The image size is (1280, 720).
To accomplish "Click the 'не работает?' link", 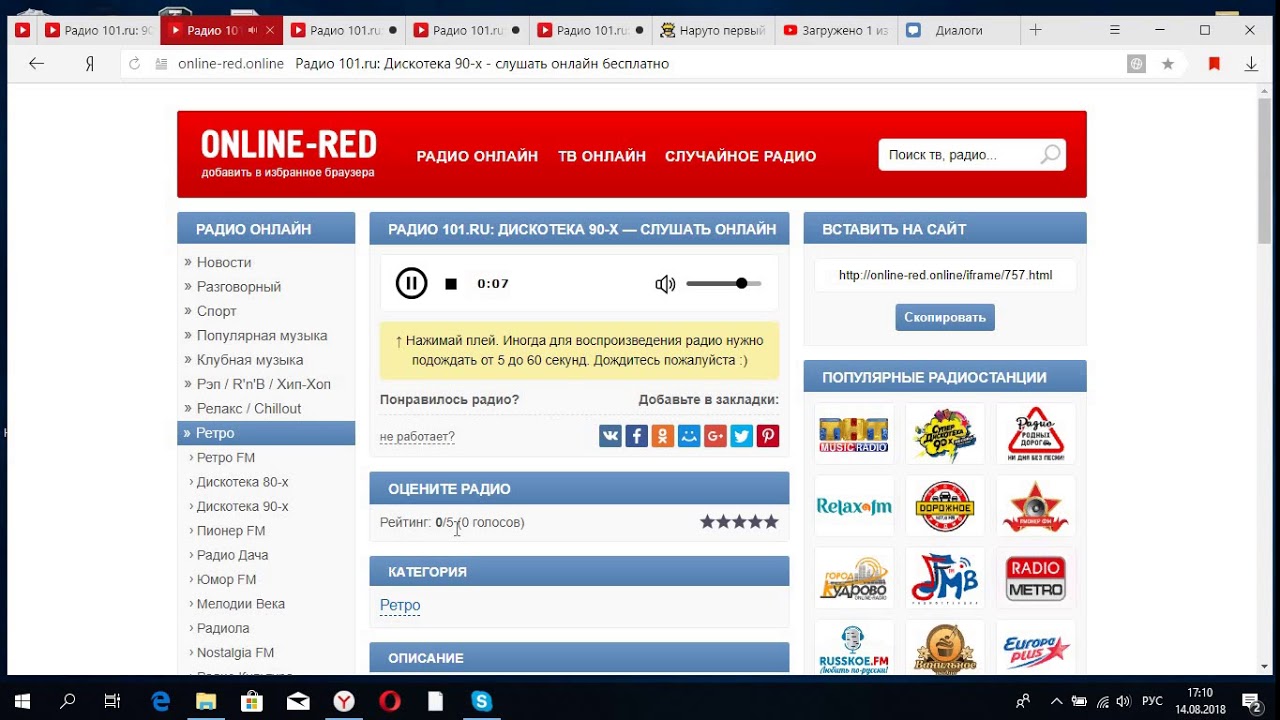I will tap(417, 437).
